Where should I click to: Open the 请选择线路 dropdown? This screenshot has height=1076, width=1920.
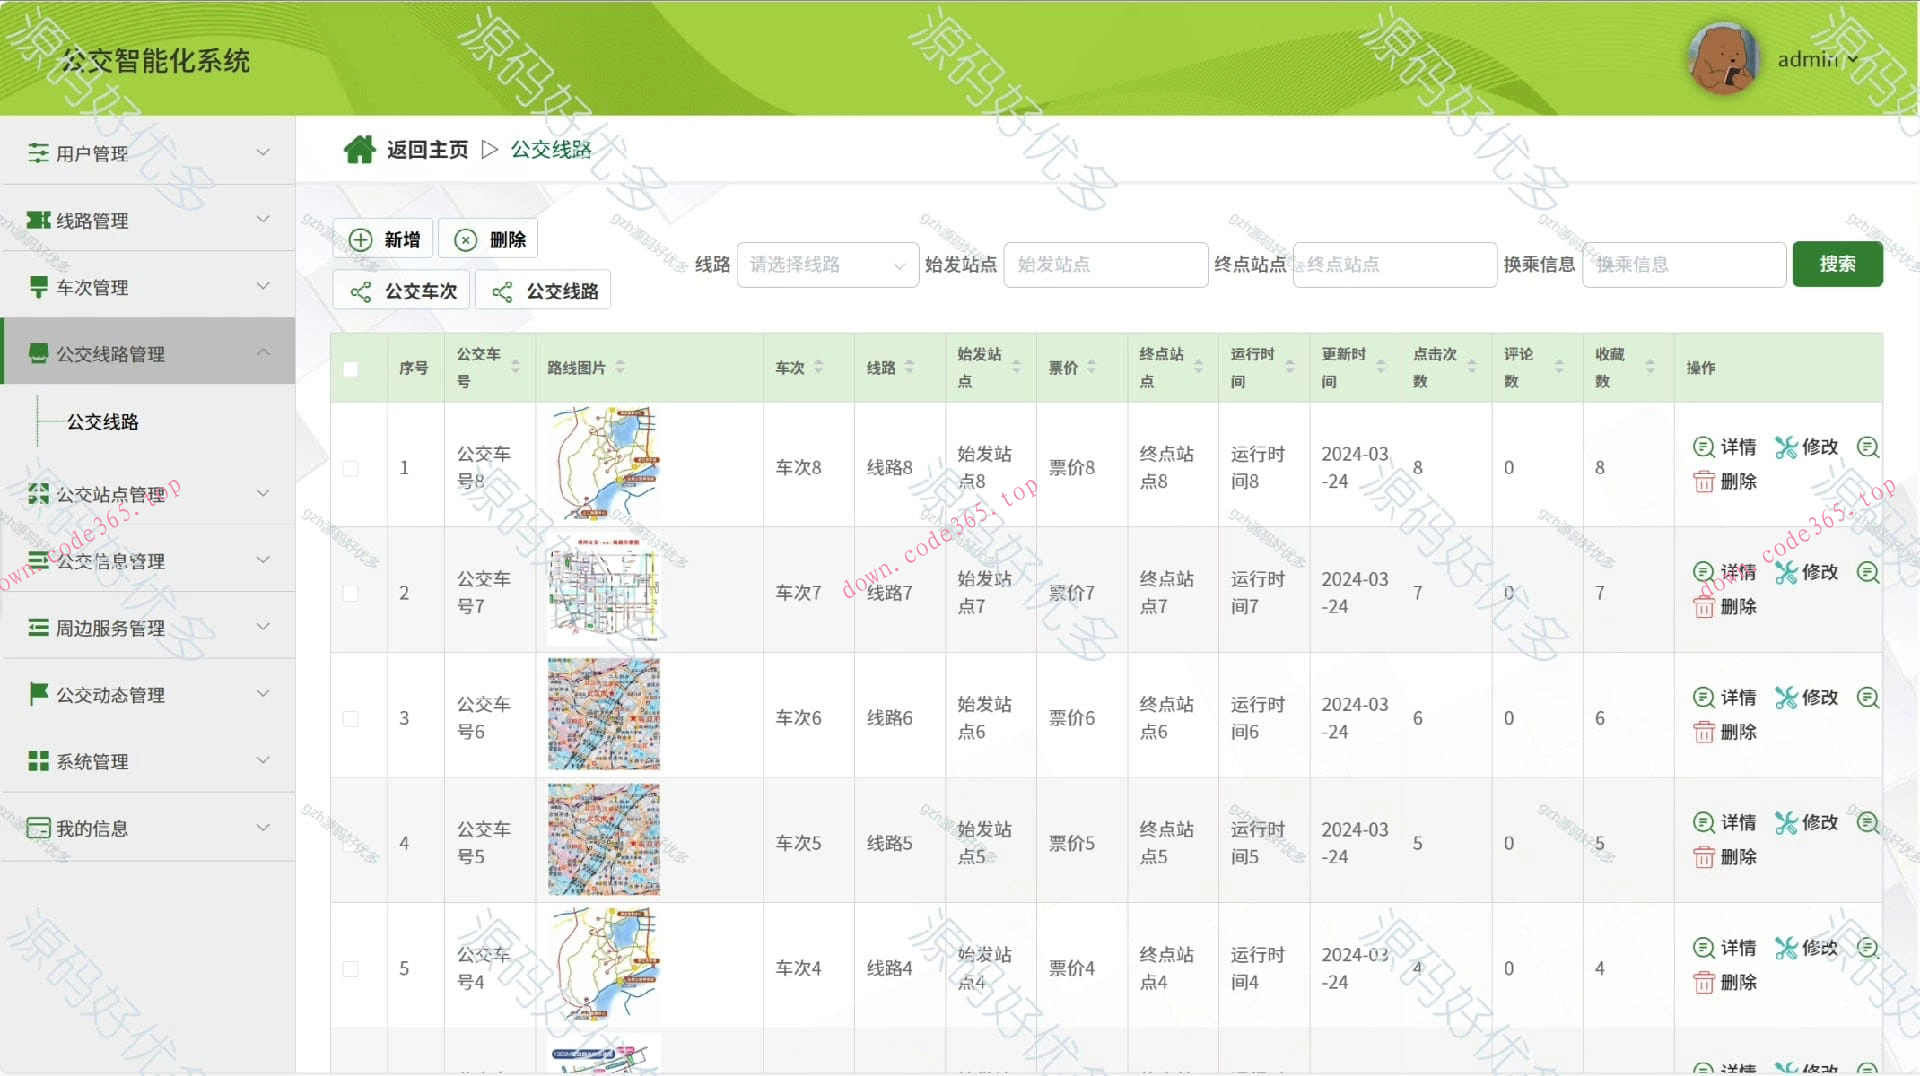pyautogui.click(x=827, y=264)
